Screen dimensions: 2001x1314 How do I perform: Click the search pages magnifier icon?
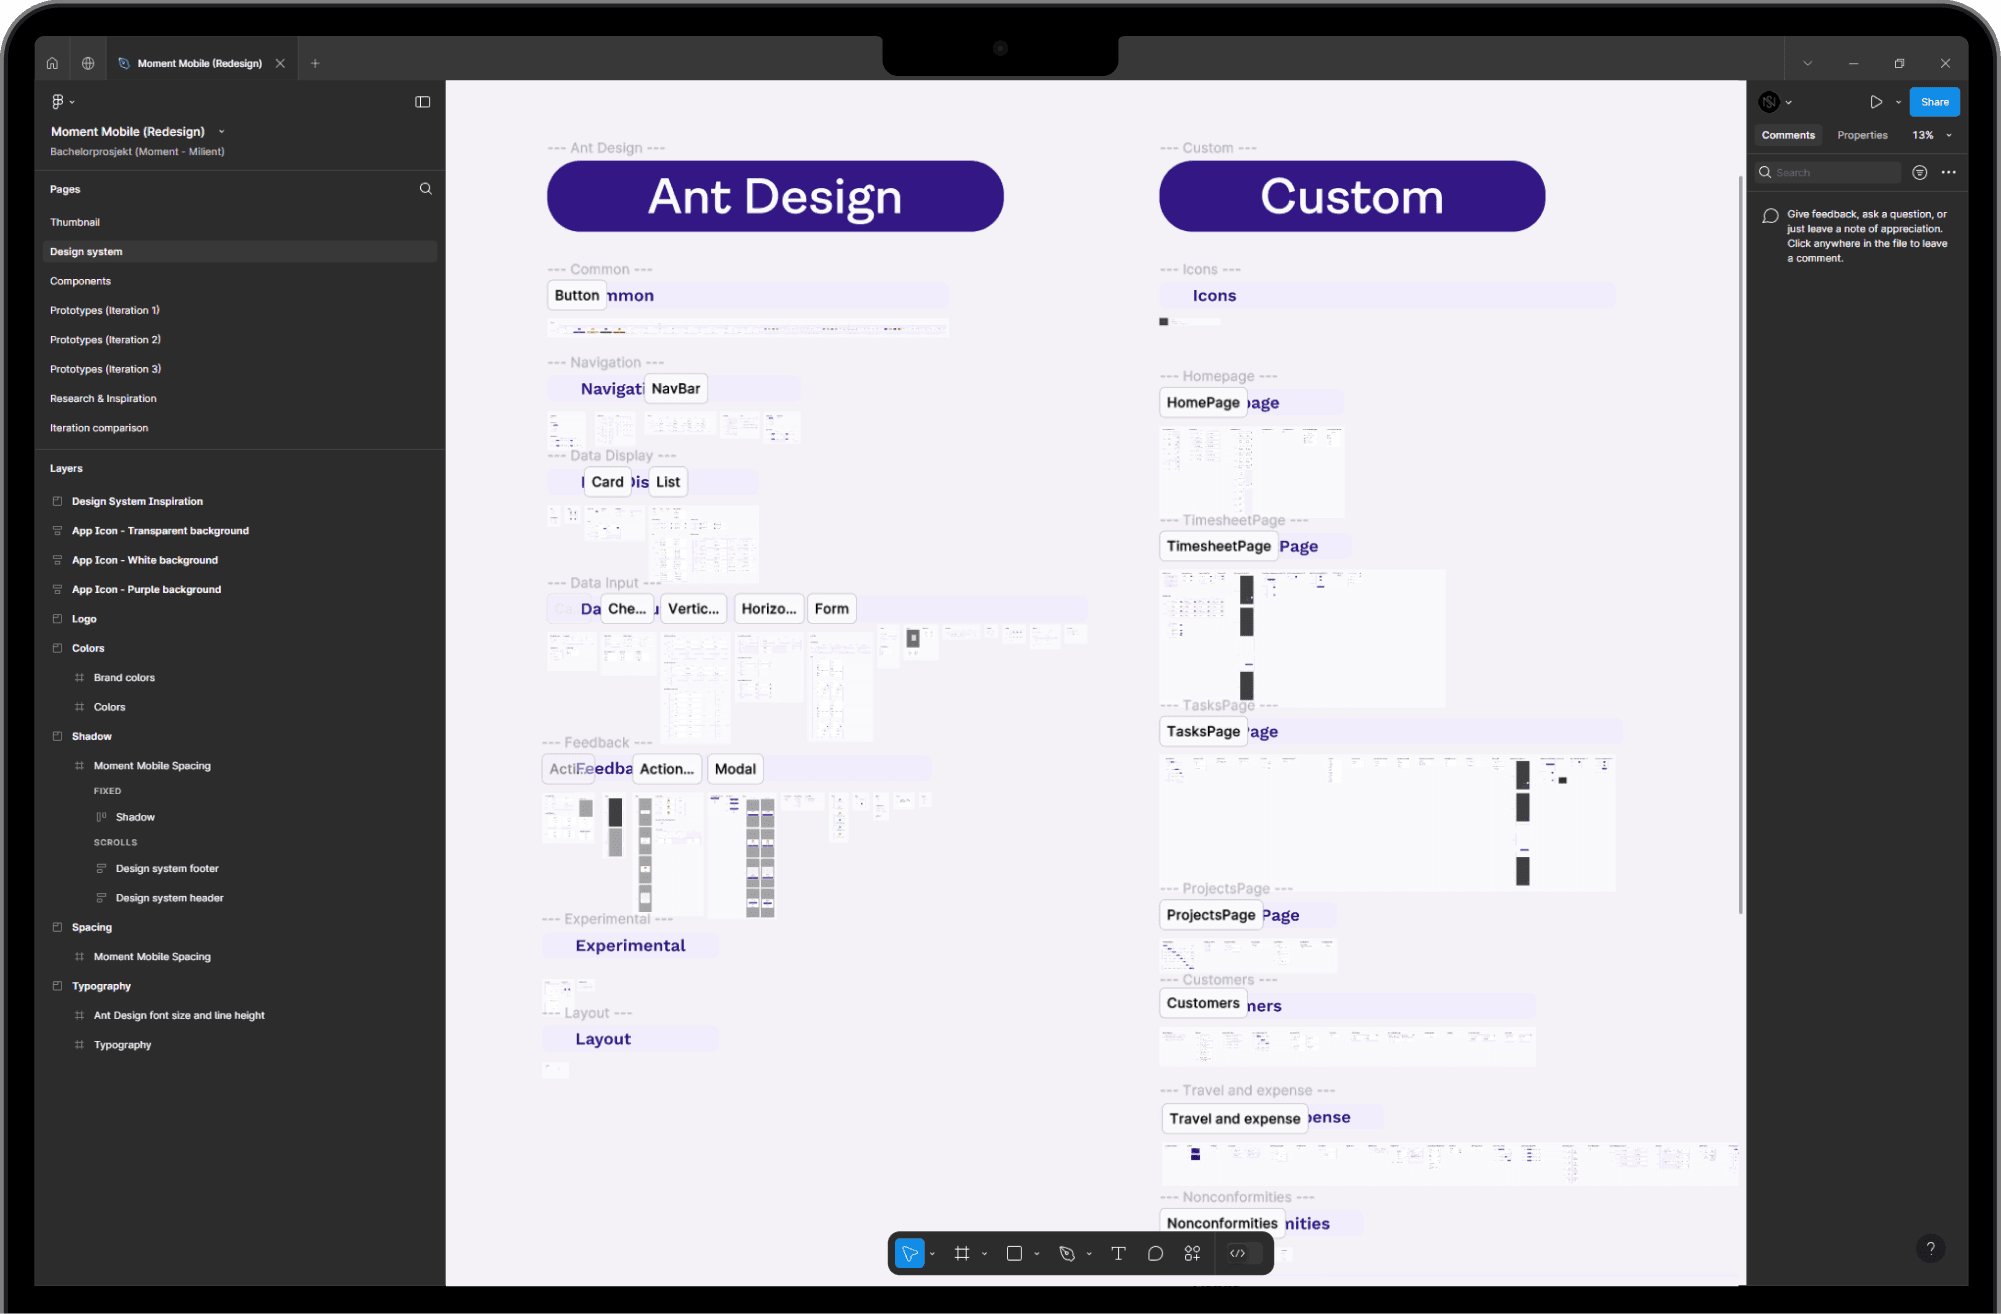click(x=426, y=189)
